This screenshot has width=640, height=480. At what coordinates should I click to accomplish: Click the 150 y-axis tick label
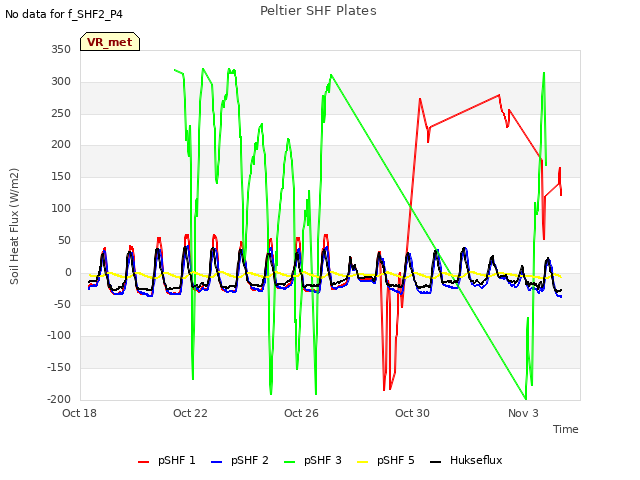click(61, 177)
